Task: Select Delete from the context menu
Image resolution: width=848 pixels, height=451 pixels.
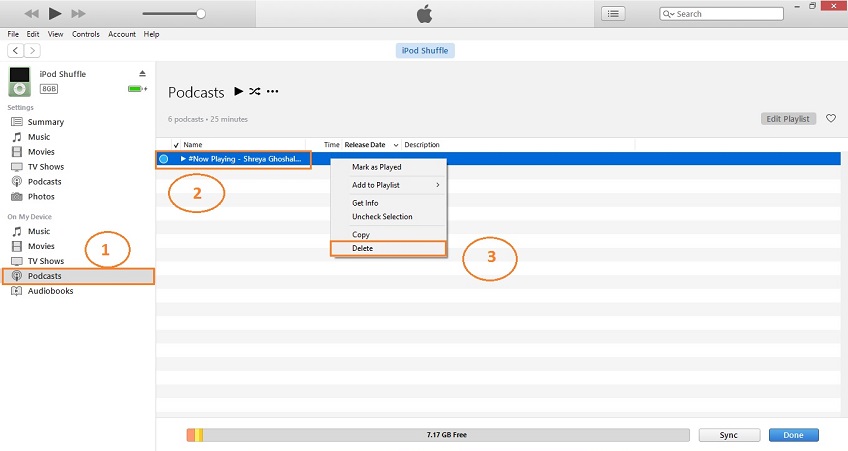Action: [x=362, y=248]
